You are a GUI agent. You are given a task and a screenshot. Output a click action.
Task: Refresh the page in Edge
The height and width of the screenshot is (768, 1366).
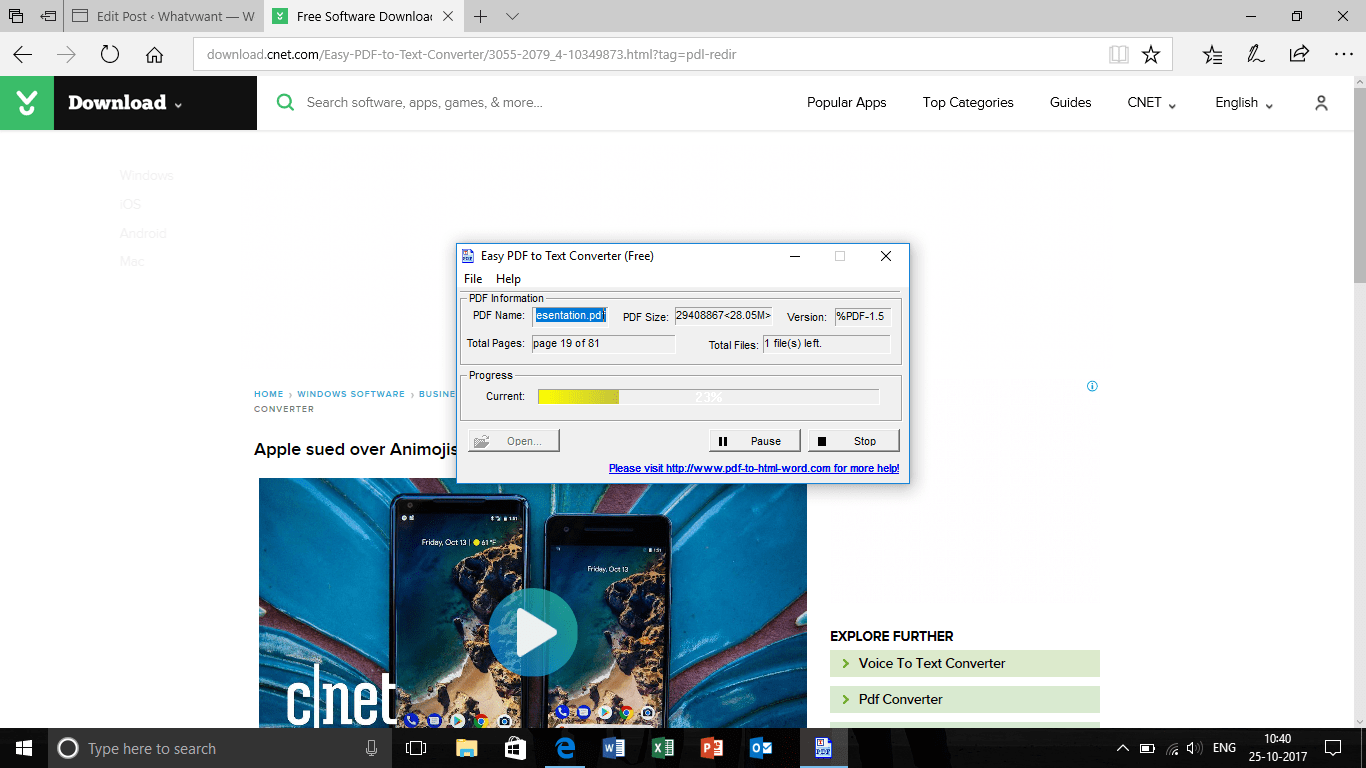click(x=110, y=55)
